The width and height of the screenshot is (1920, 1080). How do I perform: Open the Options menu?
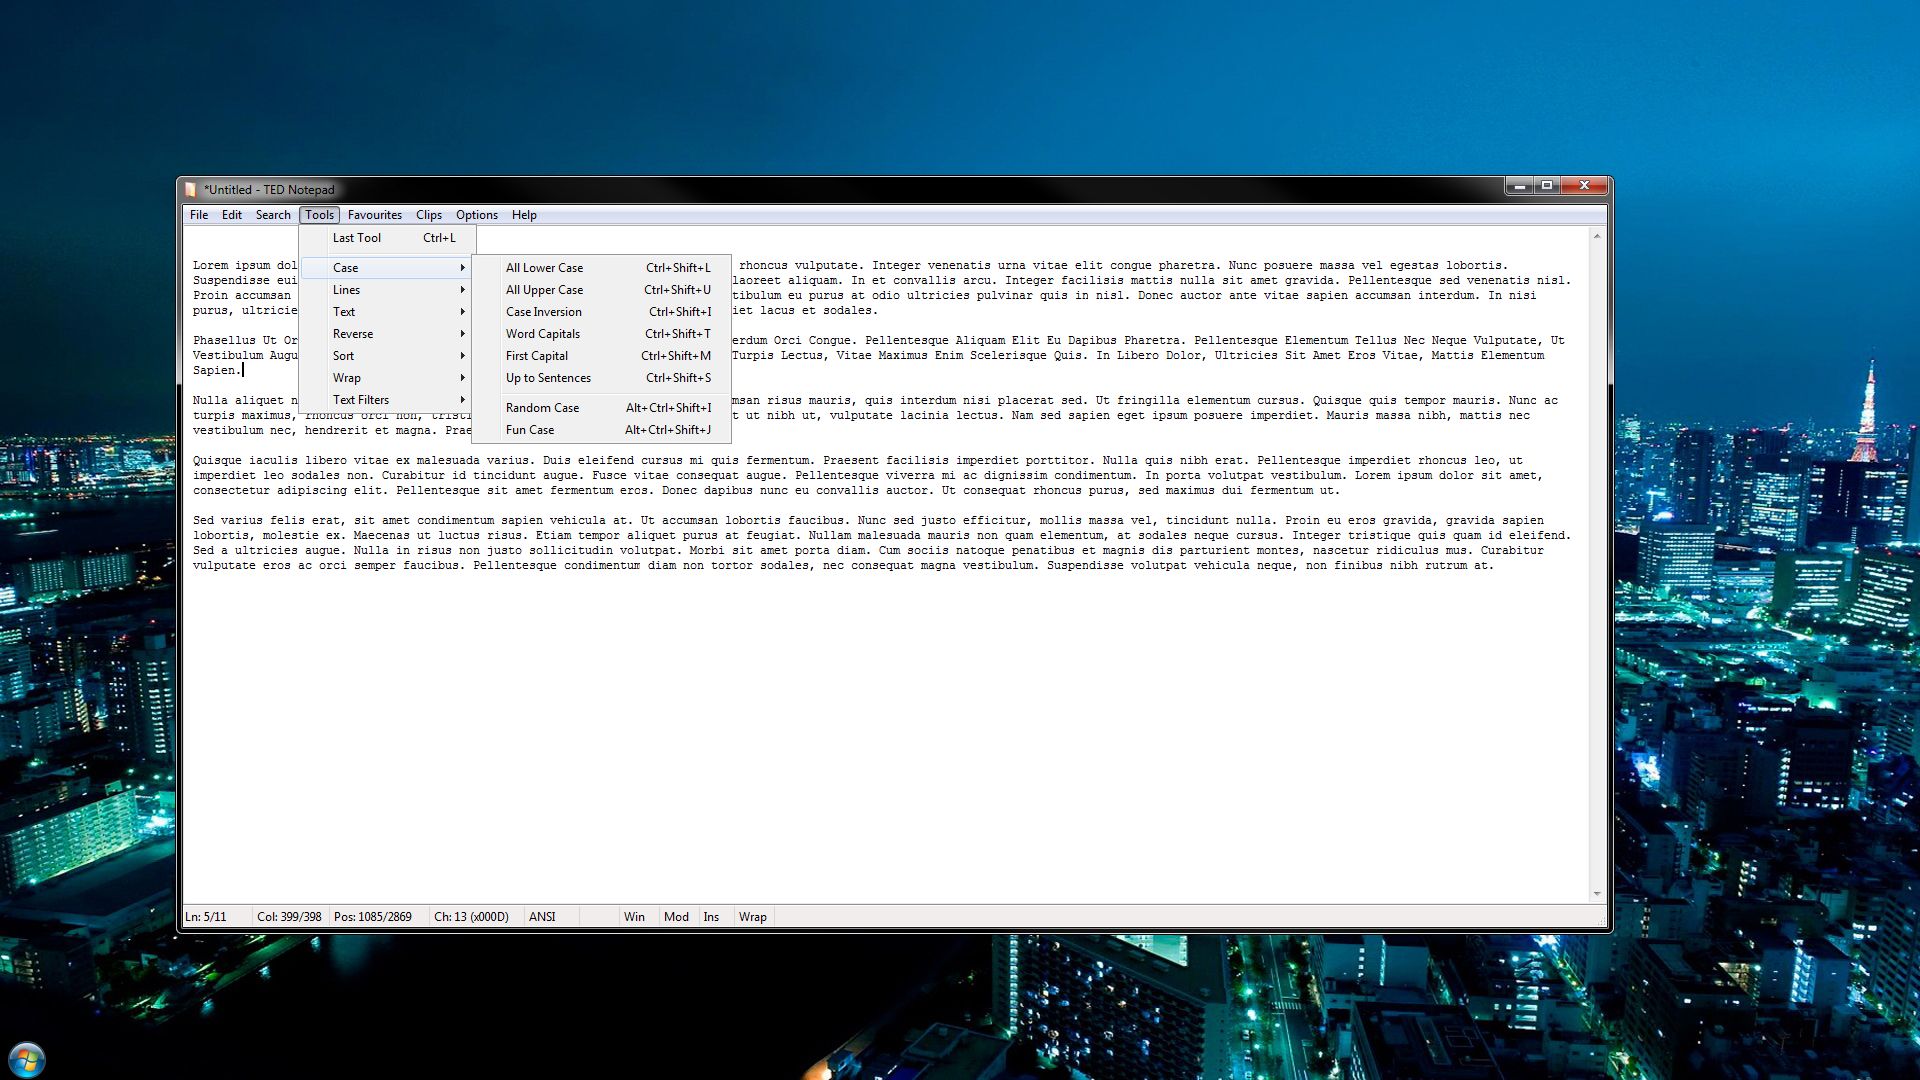click(x=476, y=214)
